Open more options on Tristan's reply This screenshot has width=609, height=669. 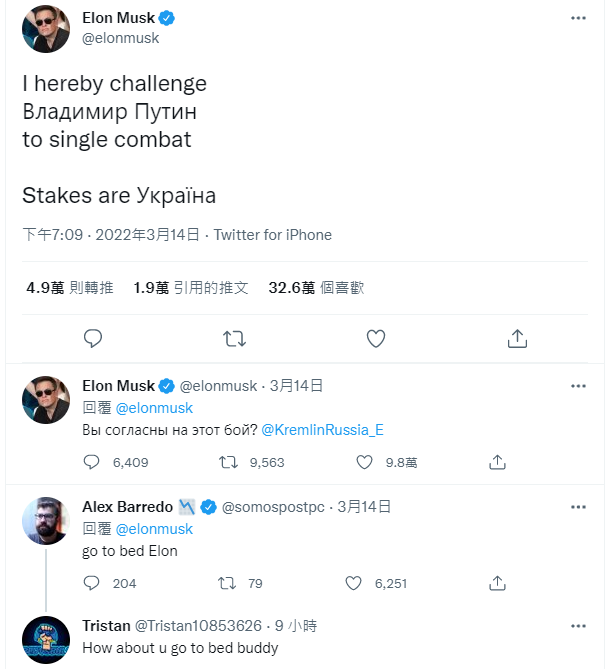tap(578, 626)
